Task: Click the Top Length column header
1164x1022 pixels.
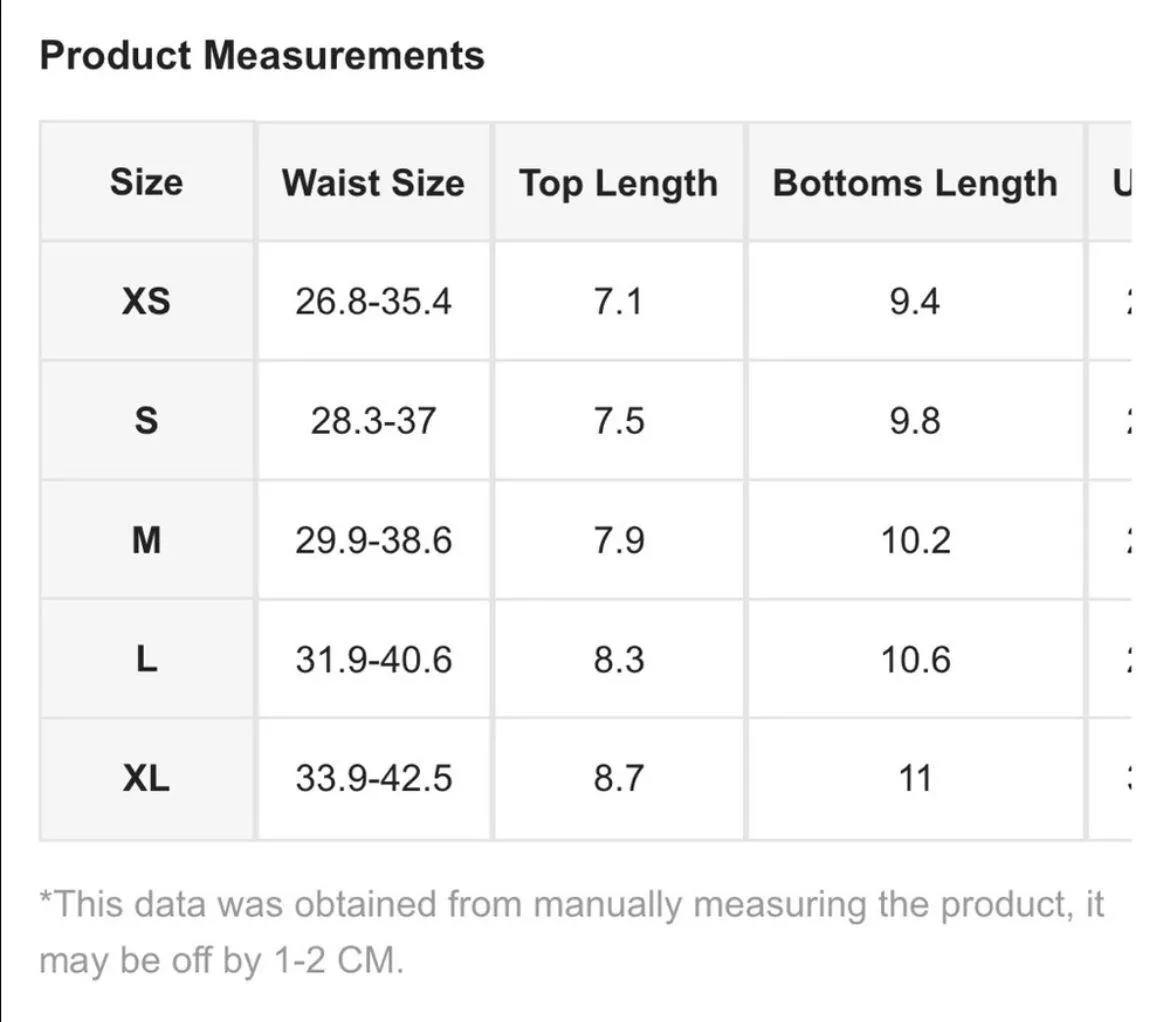Action: pos(618,183)
